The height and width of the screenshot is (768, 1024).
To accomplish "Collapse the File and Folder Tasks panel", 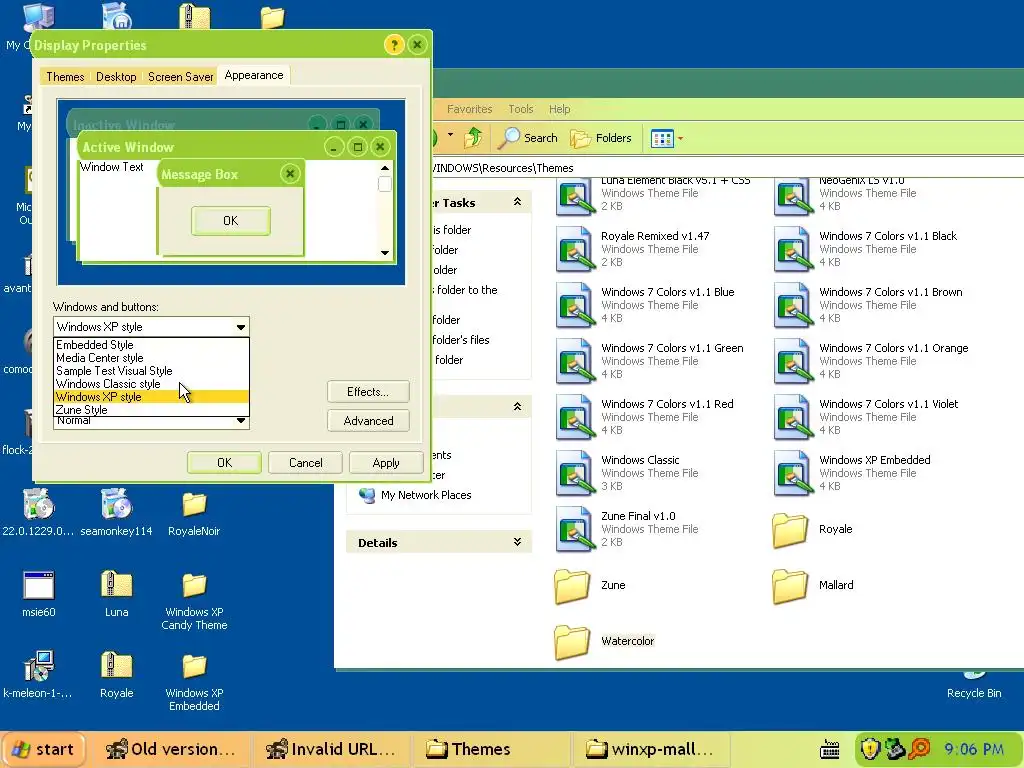I will 517,202.
